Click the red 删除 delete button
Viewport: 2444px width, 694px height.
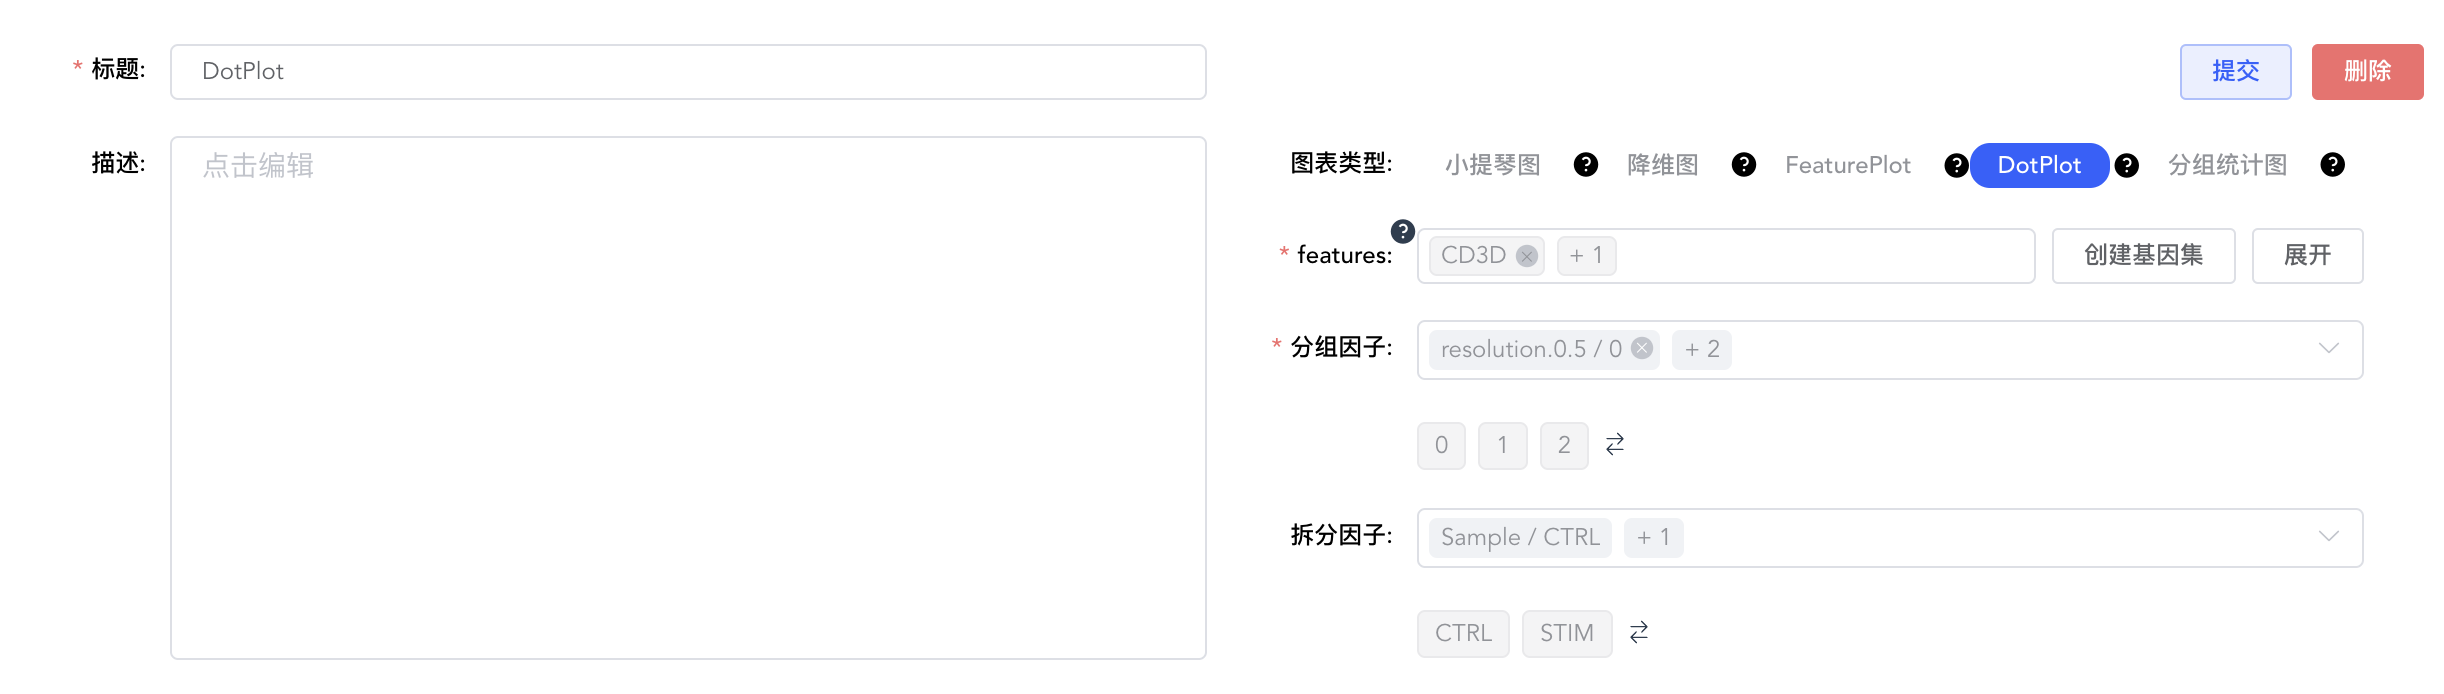pyautogui.click(x=2366, y=71)
